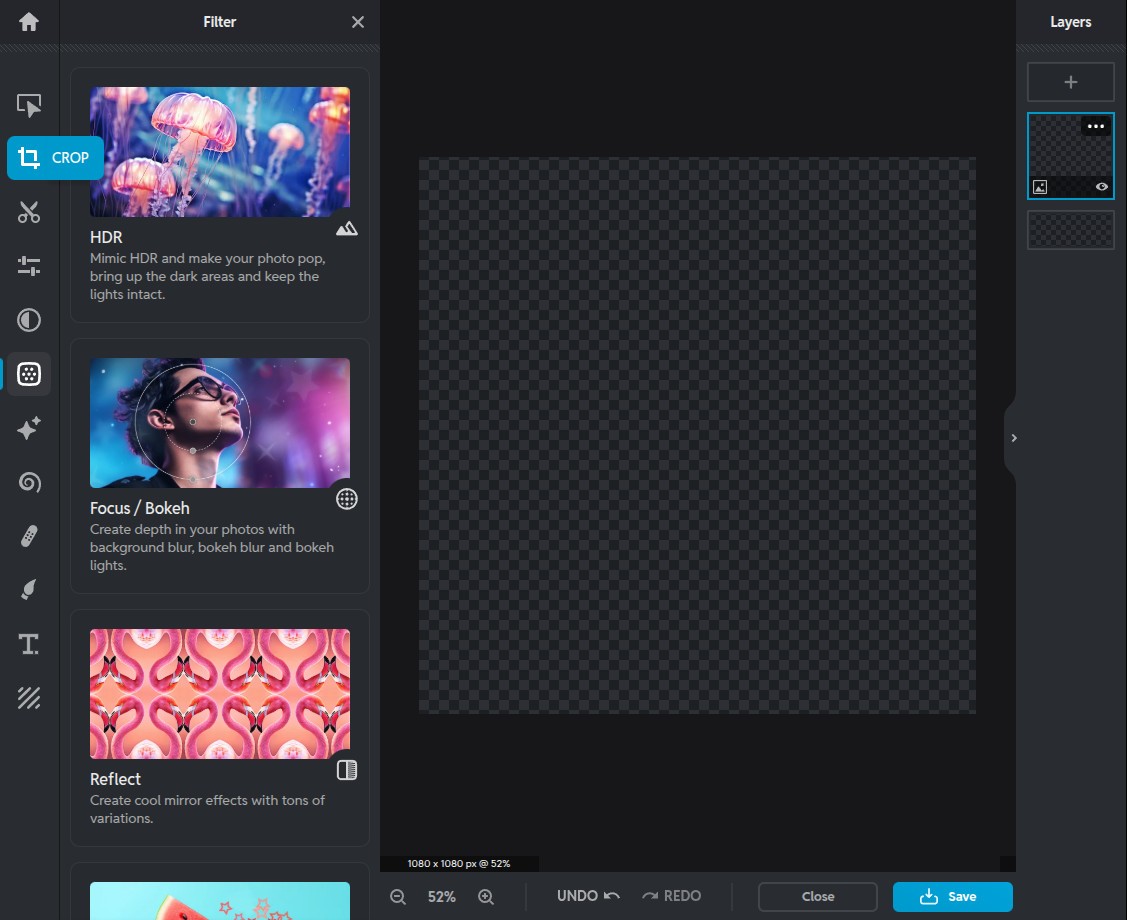Open the Focus / Bokeh filter
The width and height of the screenshot is (1127, 920).
(219, 465)
